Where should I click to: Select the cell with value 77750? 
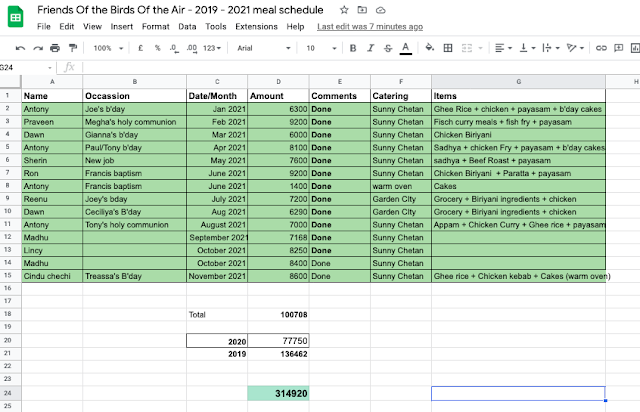(278, 341)
